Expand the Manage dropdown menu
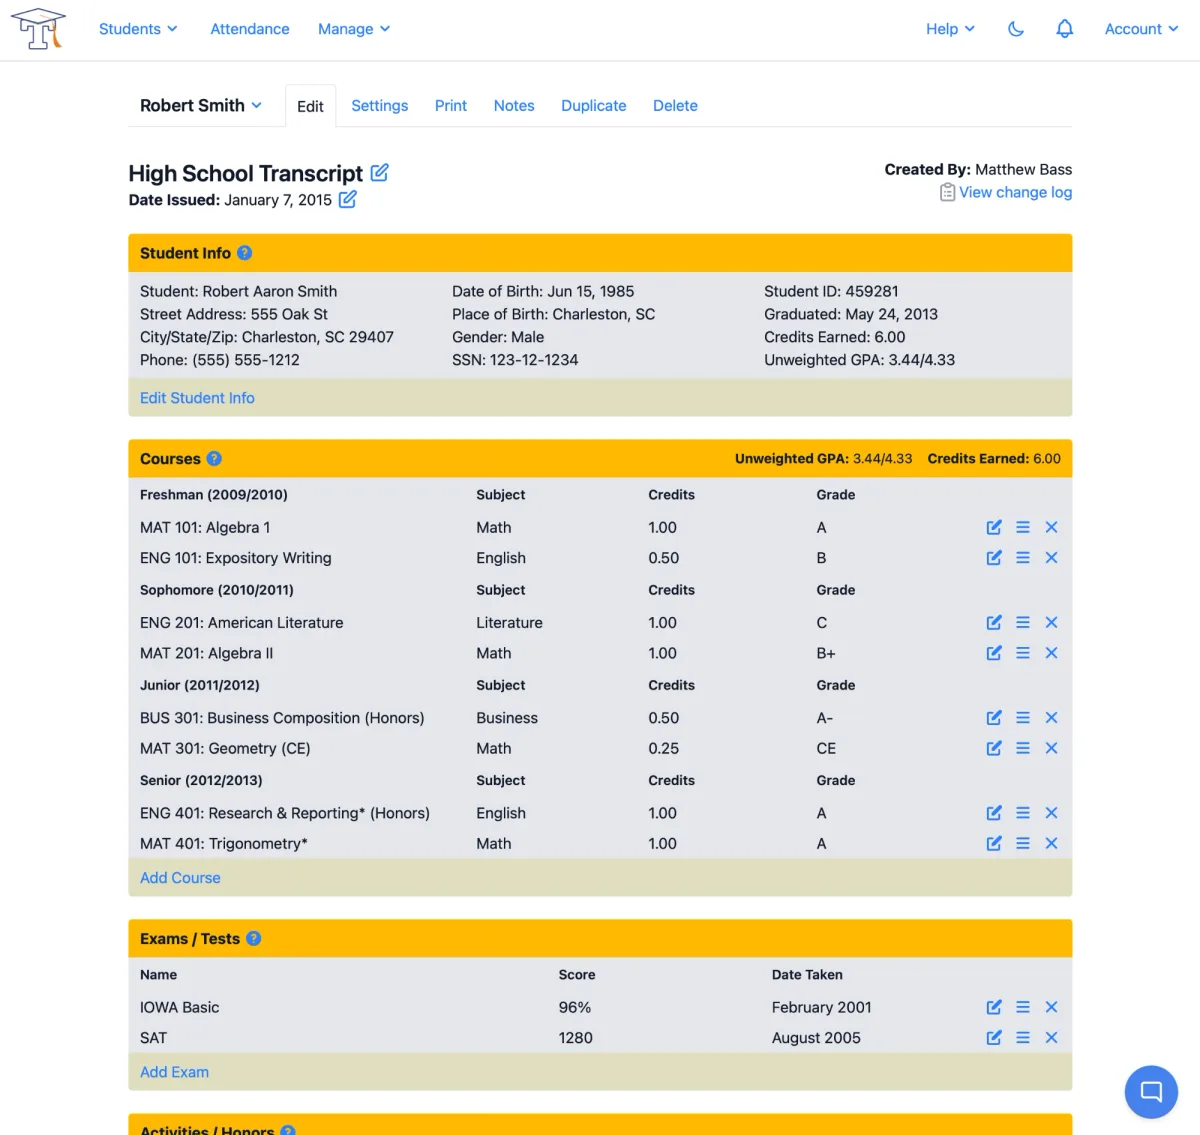 click(354, 29)
